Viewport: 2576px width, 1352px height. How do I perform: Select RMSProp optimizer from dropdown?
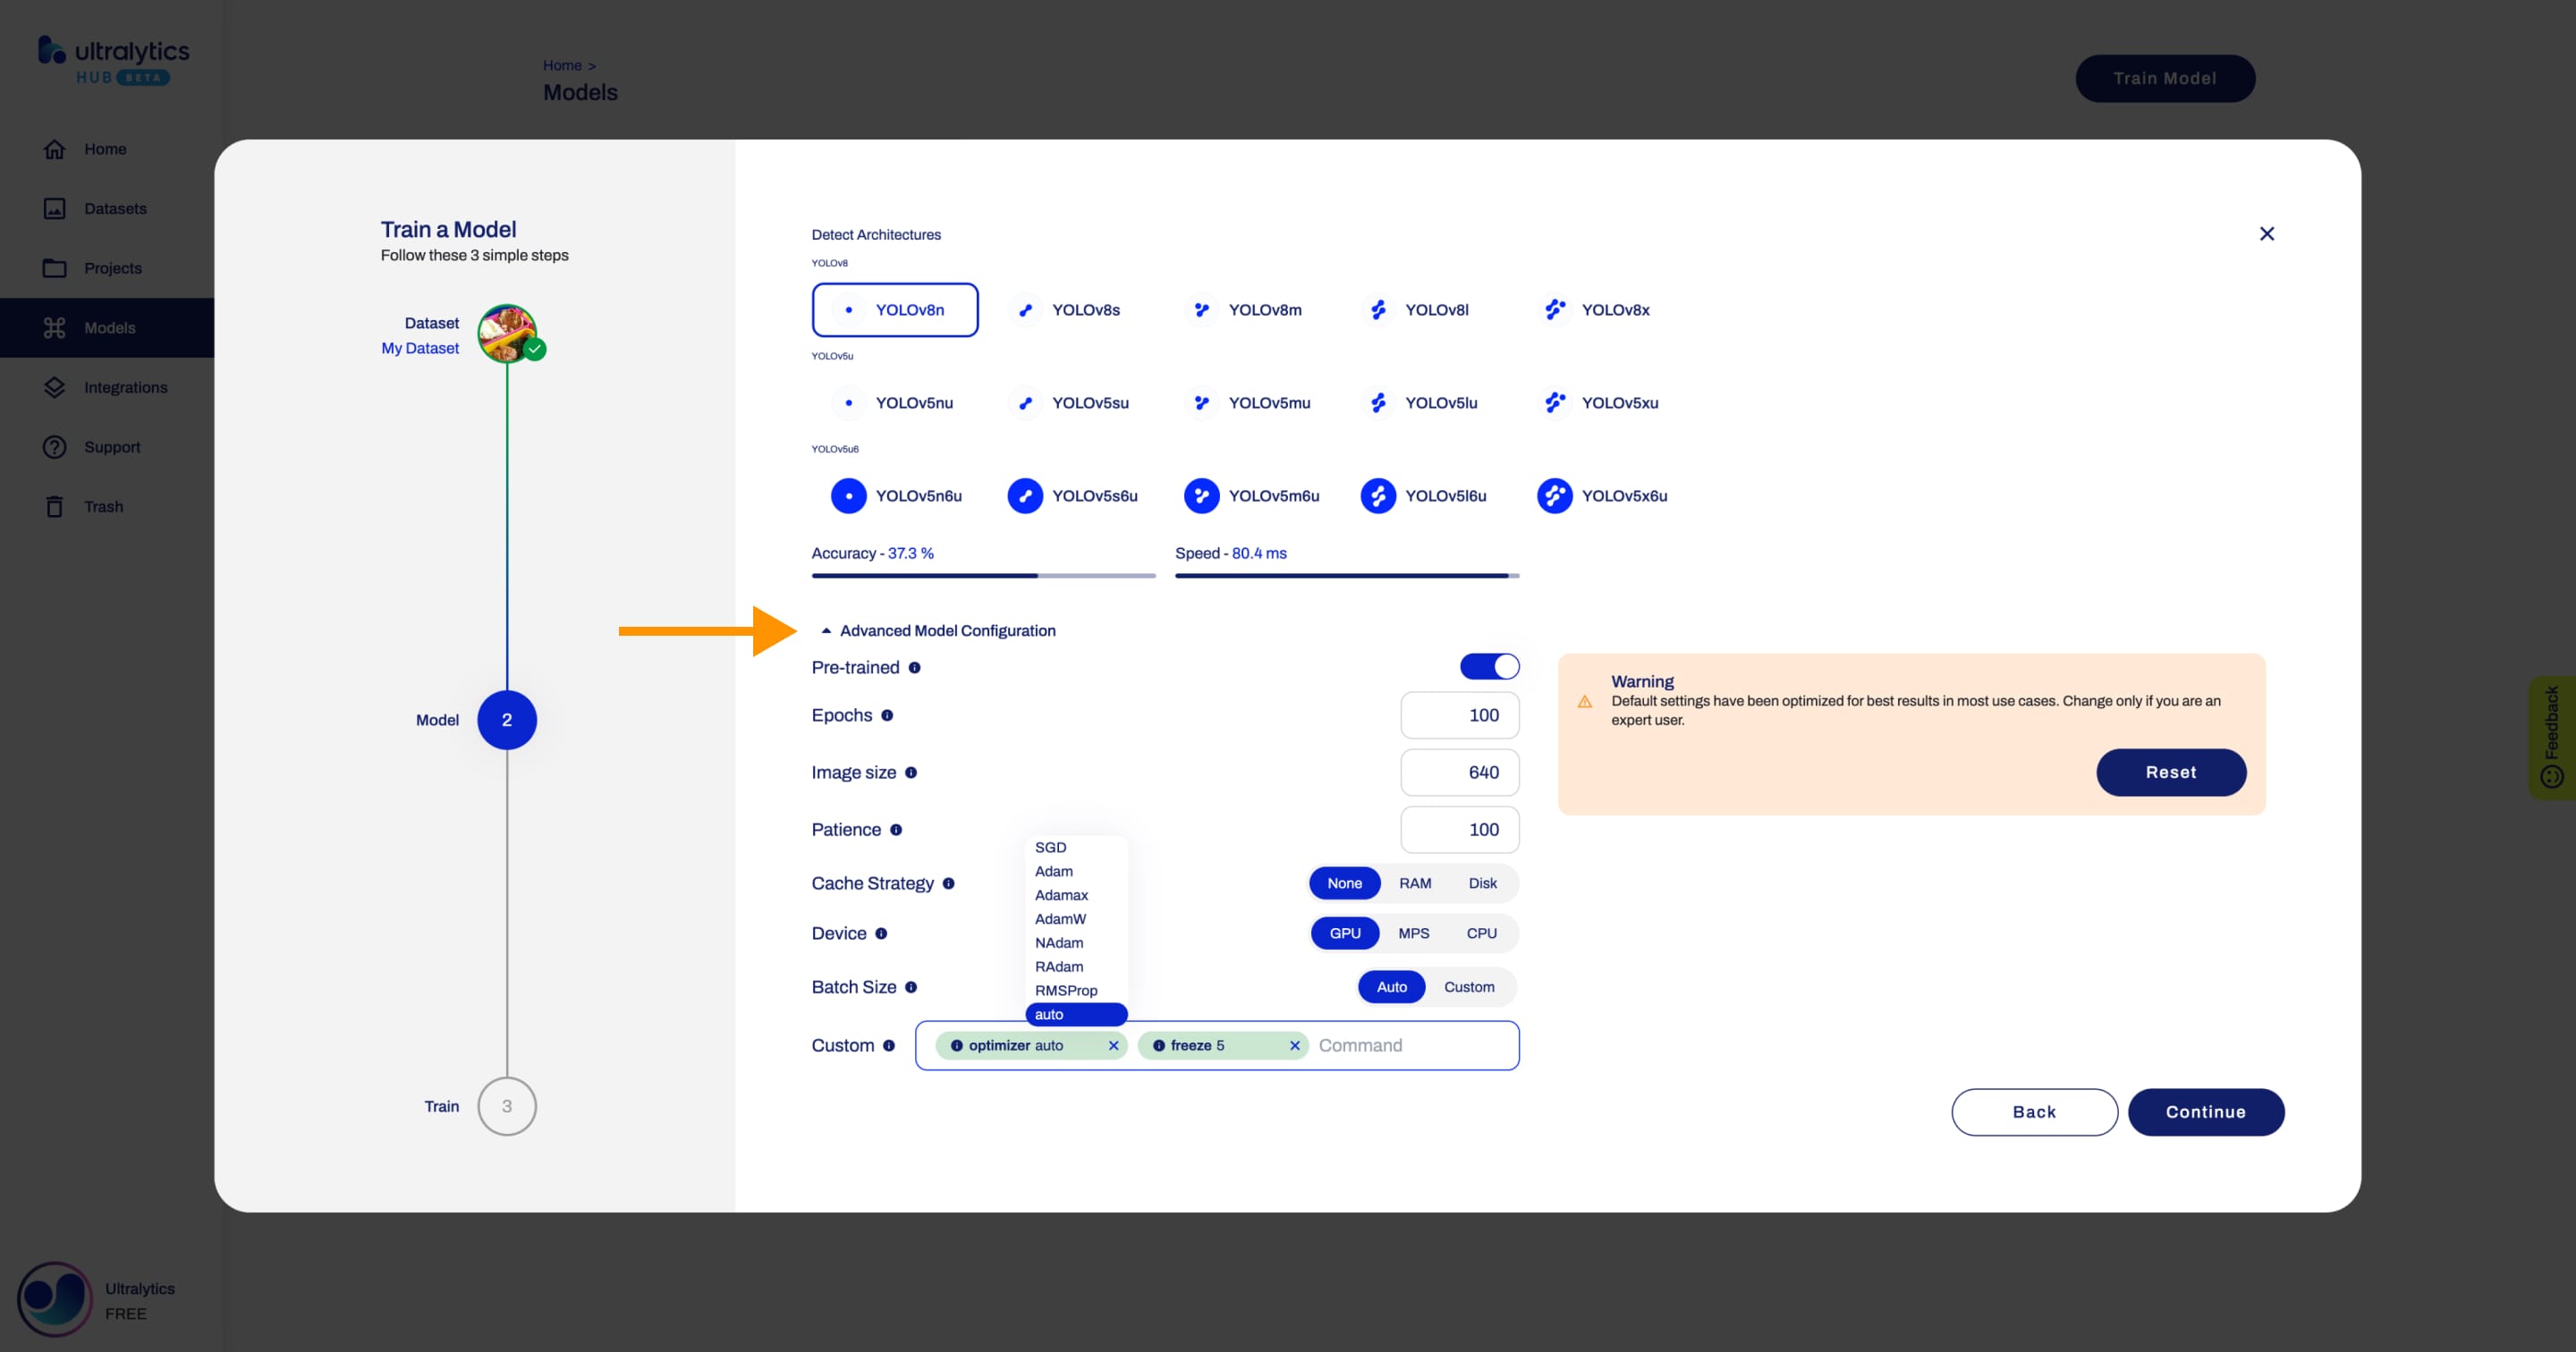[x=1064, y=989]
